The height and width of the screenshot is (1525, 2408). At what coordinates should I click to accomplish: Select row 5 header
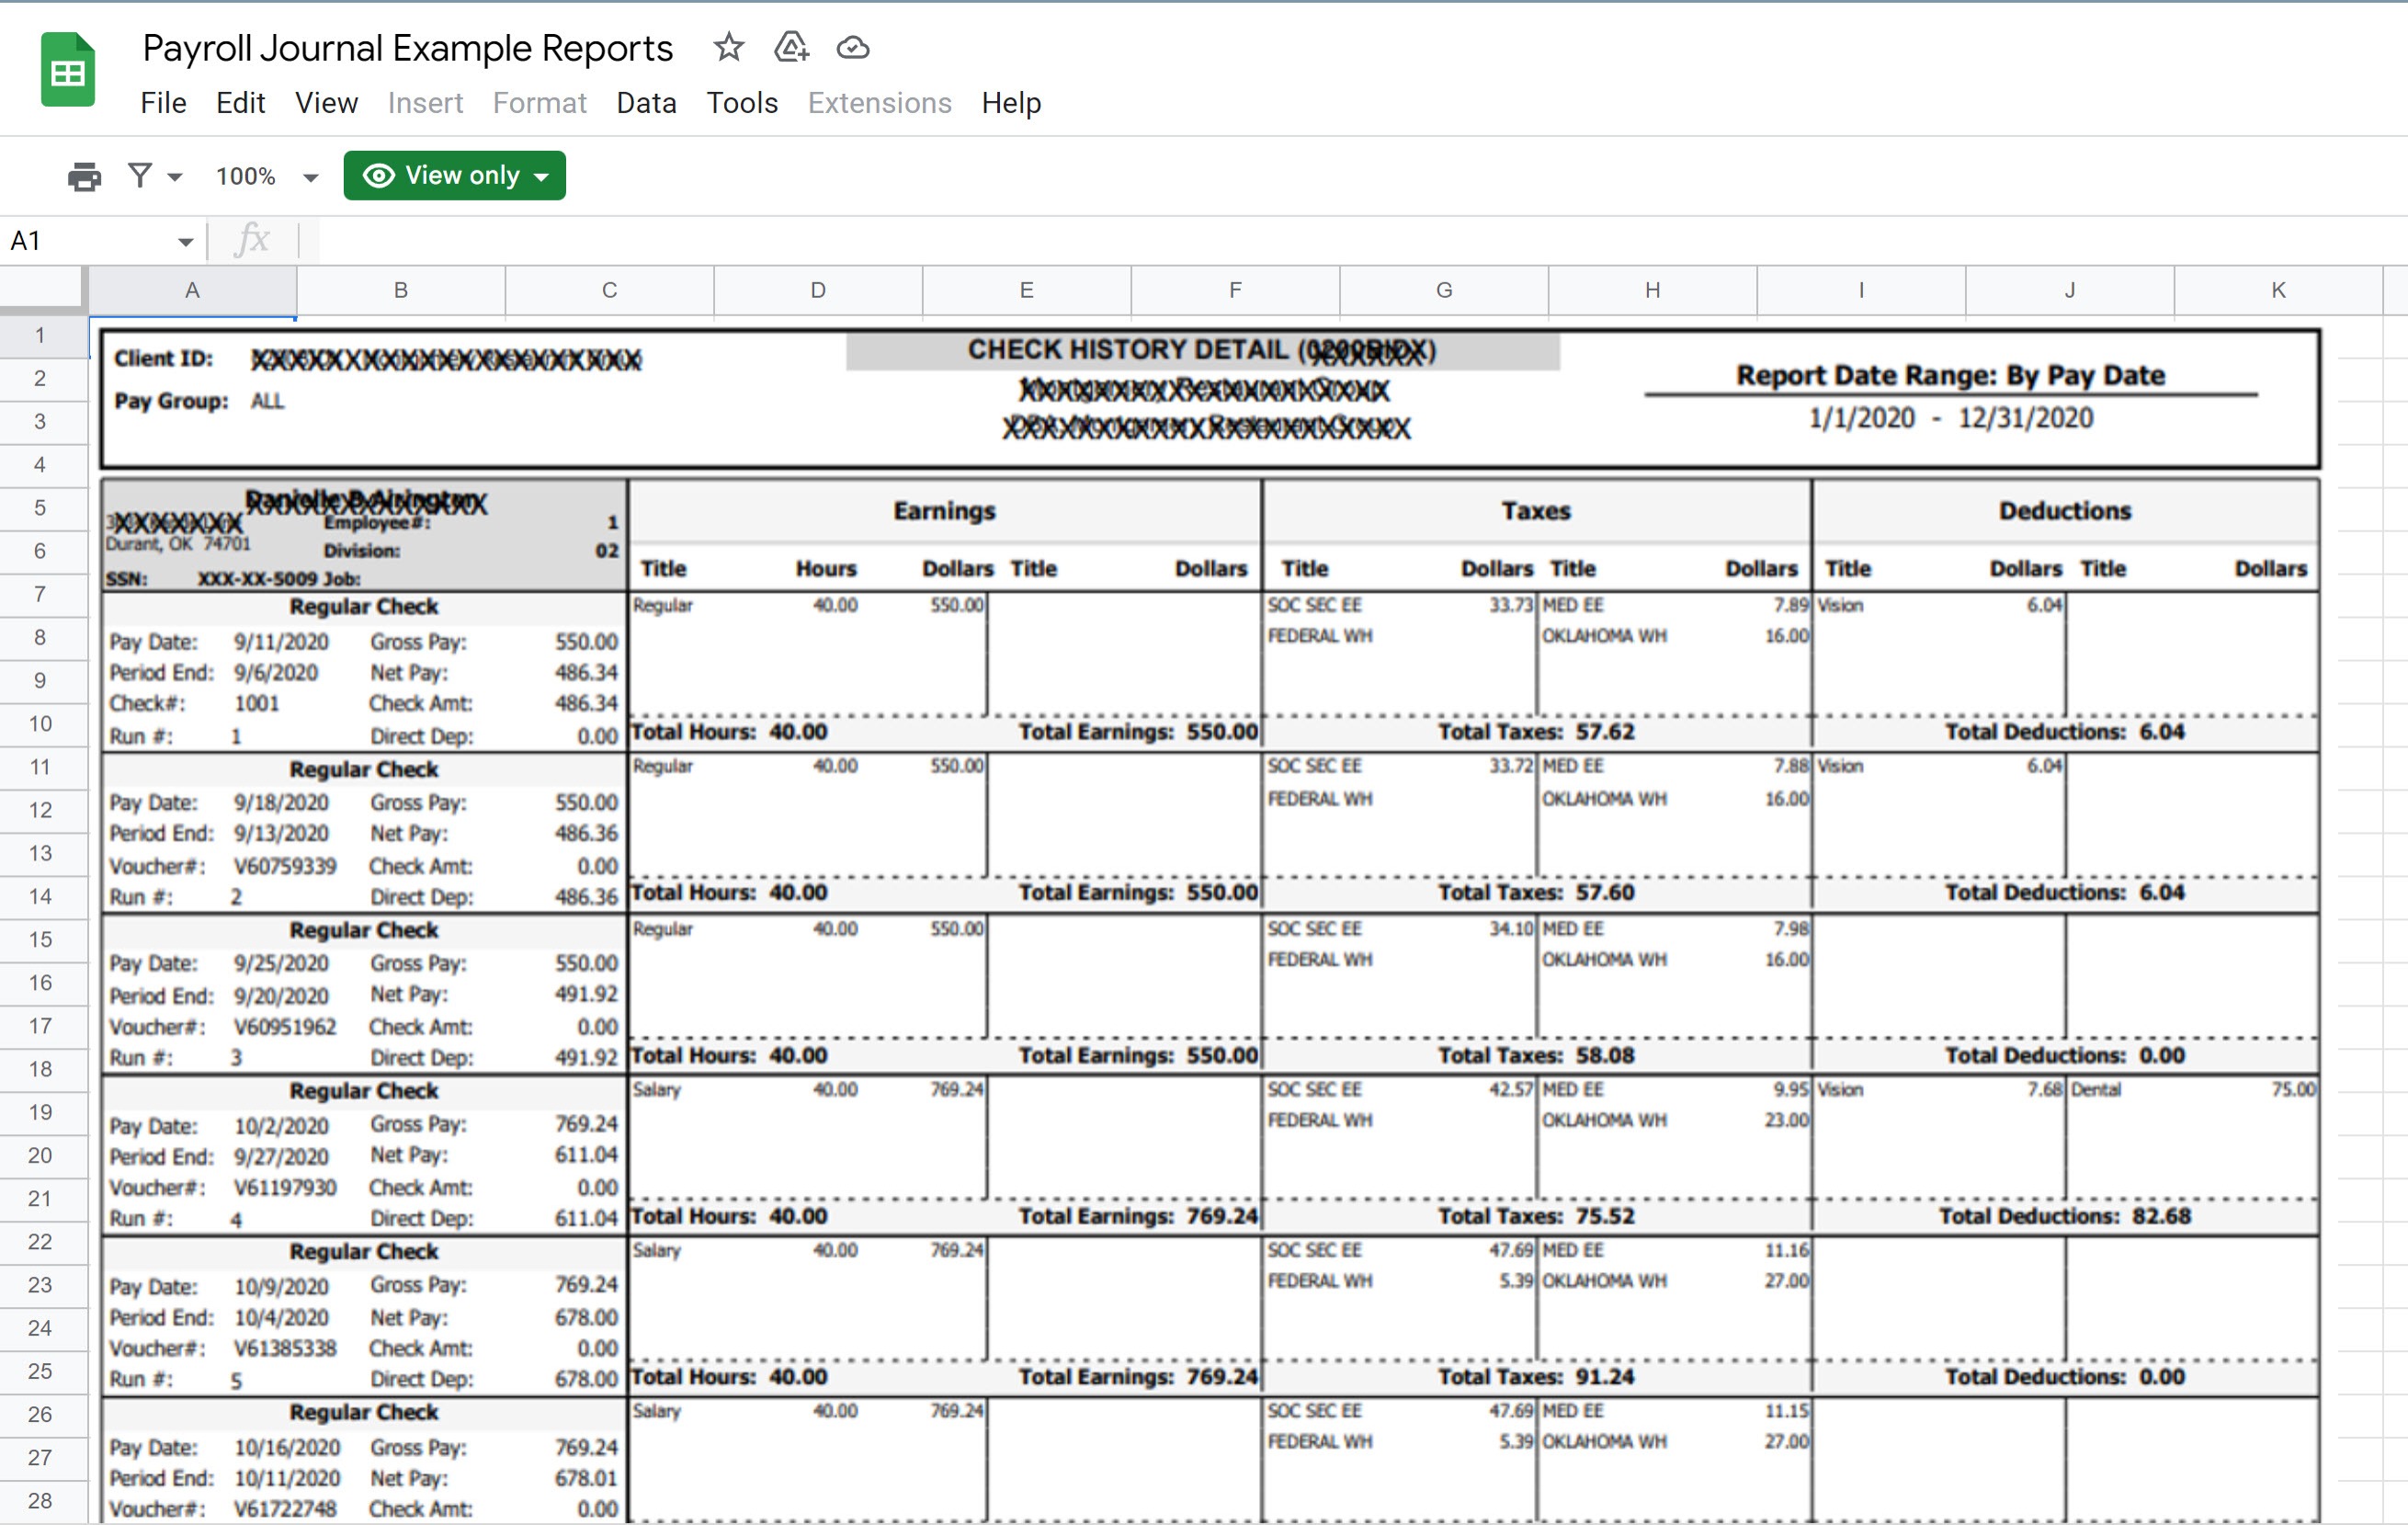(40, 508)
